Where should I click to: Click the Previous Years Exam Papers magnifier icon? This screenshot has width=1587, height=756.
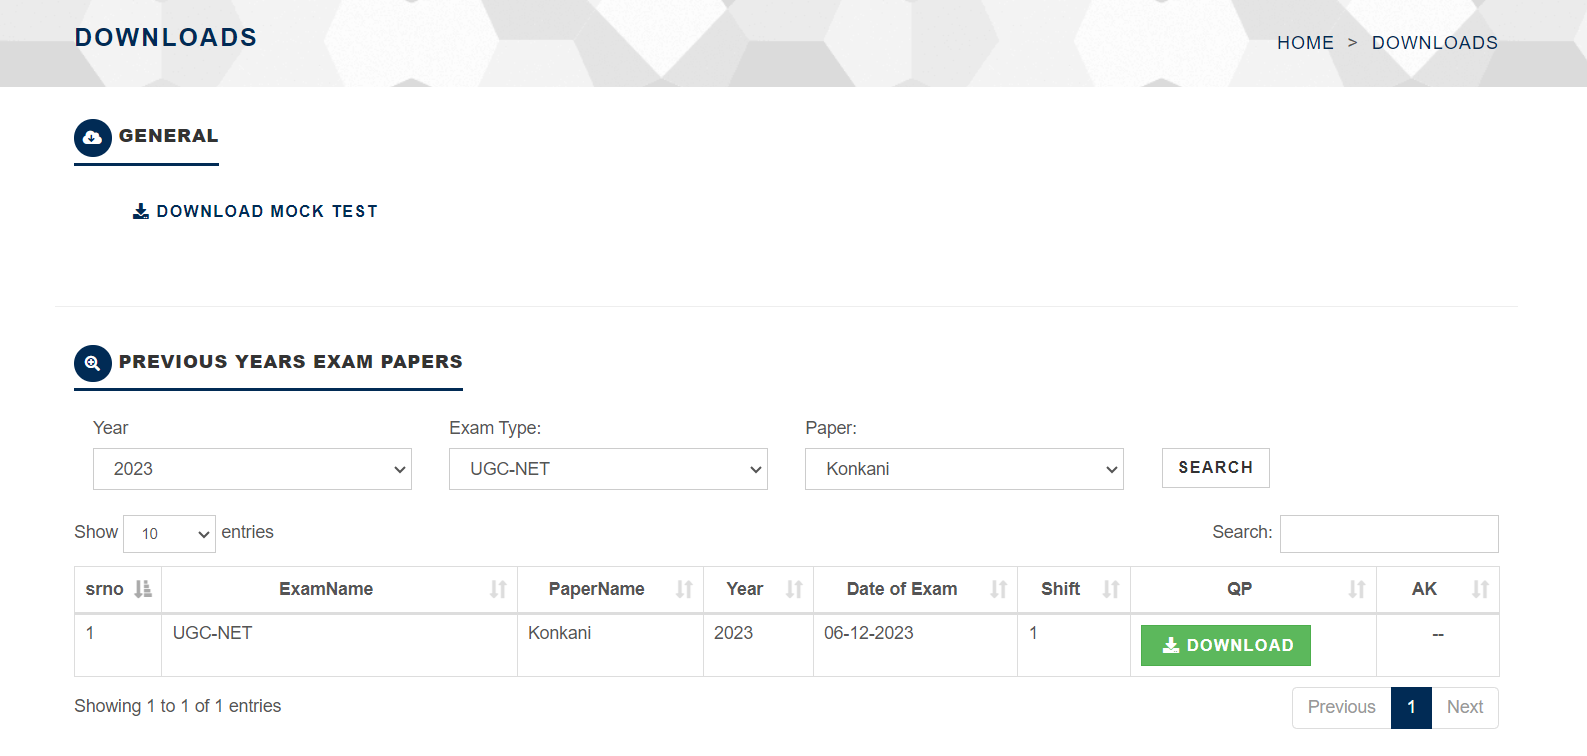[x=93, y=363]
